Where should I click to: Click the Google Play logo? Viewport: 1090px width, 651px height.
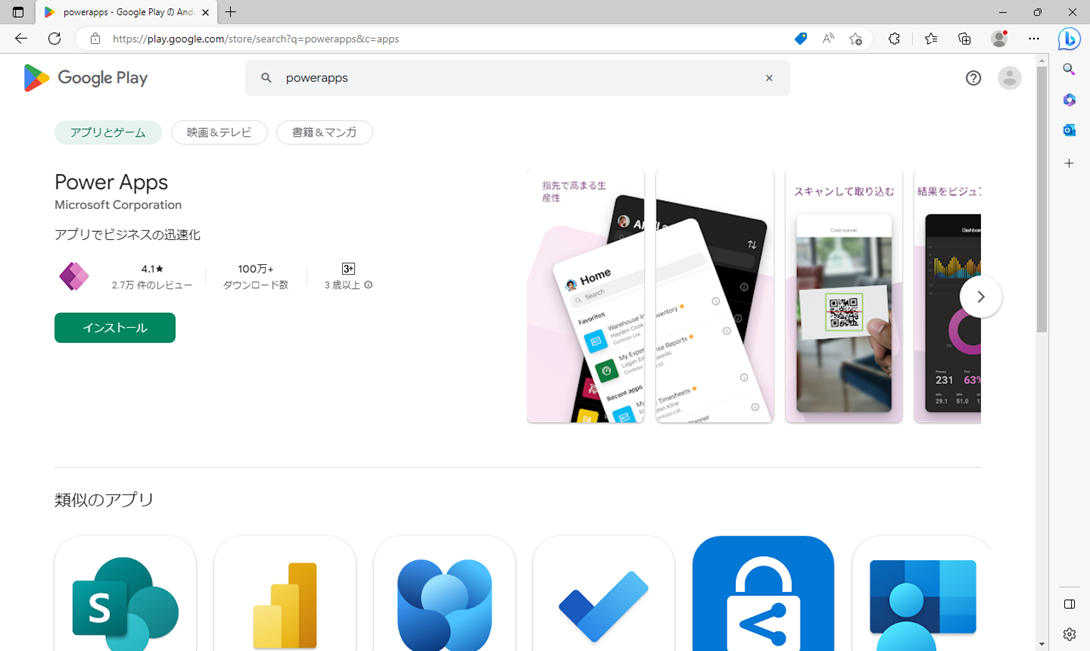coord(86,78)
